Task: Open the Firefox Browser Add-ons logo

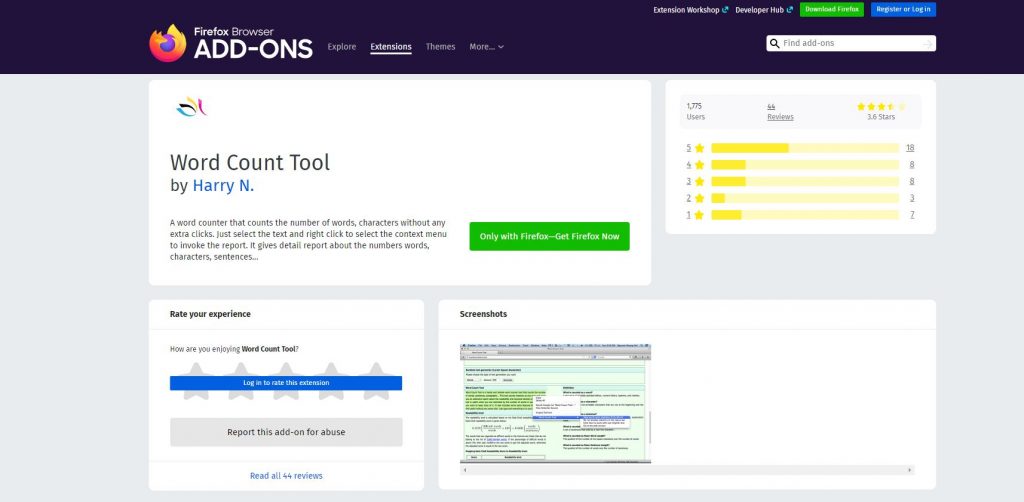Action: point(231,43)
